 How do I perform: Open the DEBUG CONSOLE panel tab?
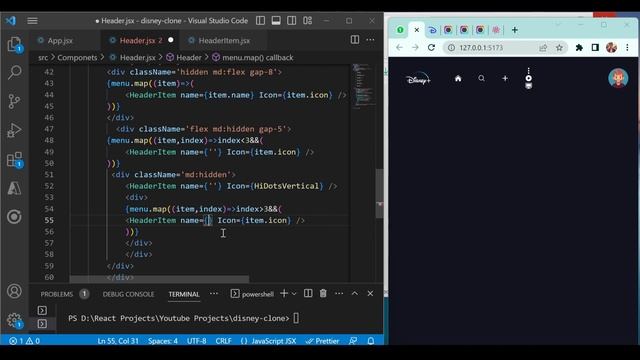point(128,294)
